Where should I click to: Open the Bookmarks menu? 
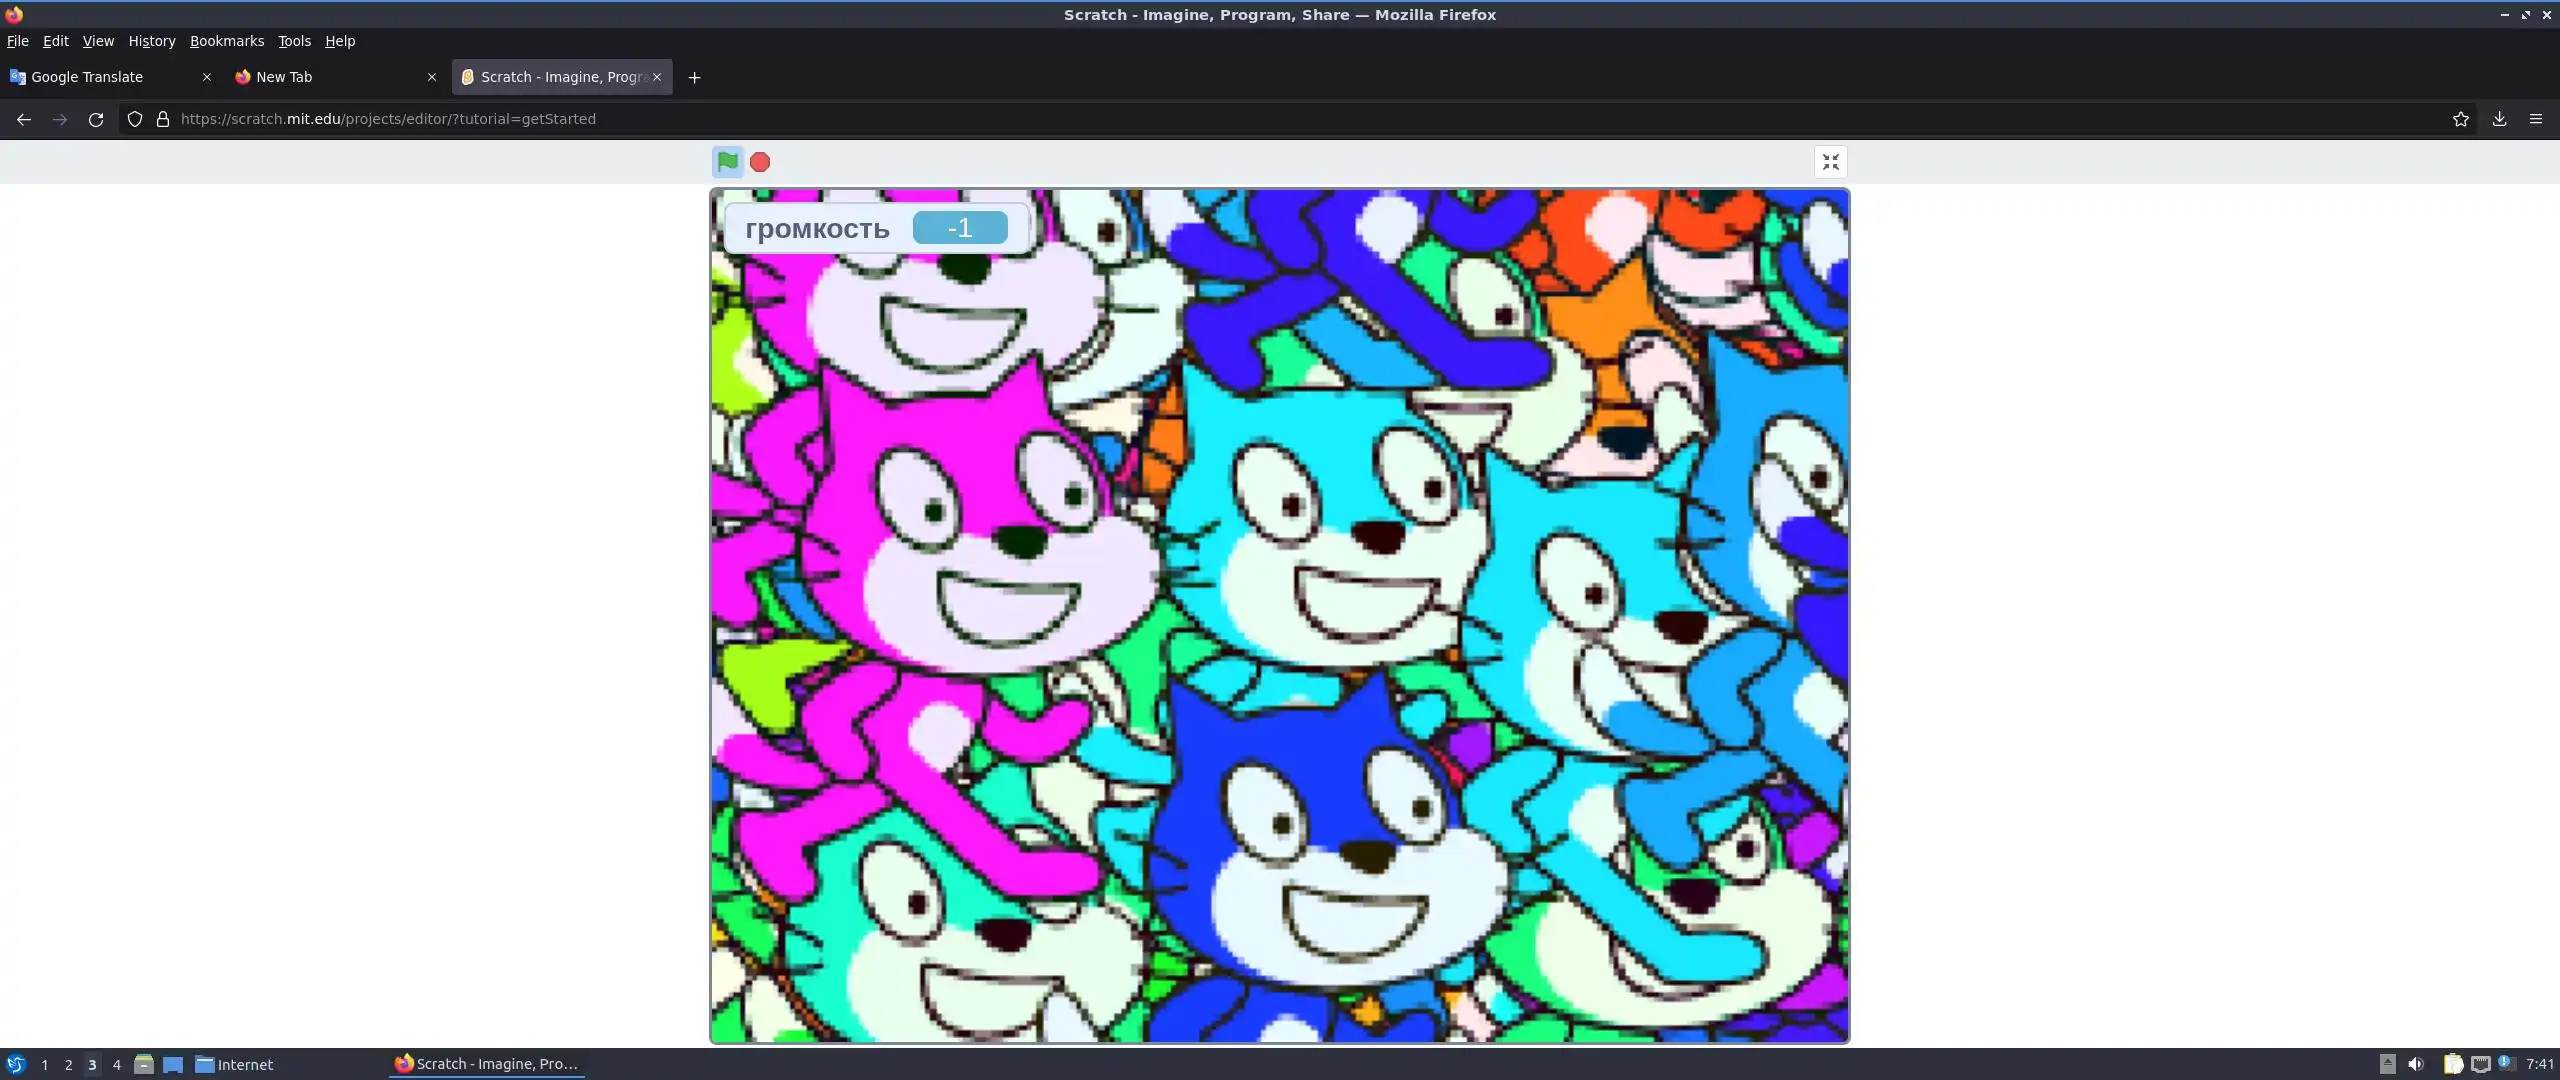point(227,41)
